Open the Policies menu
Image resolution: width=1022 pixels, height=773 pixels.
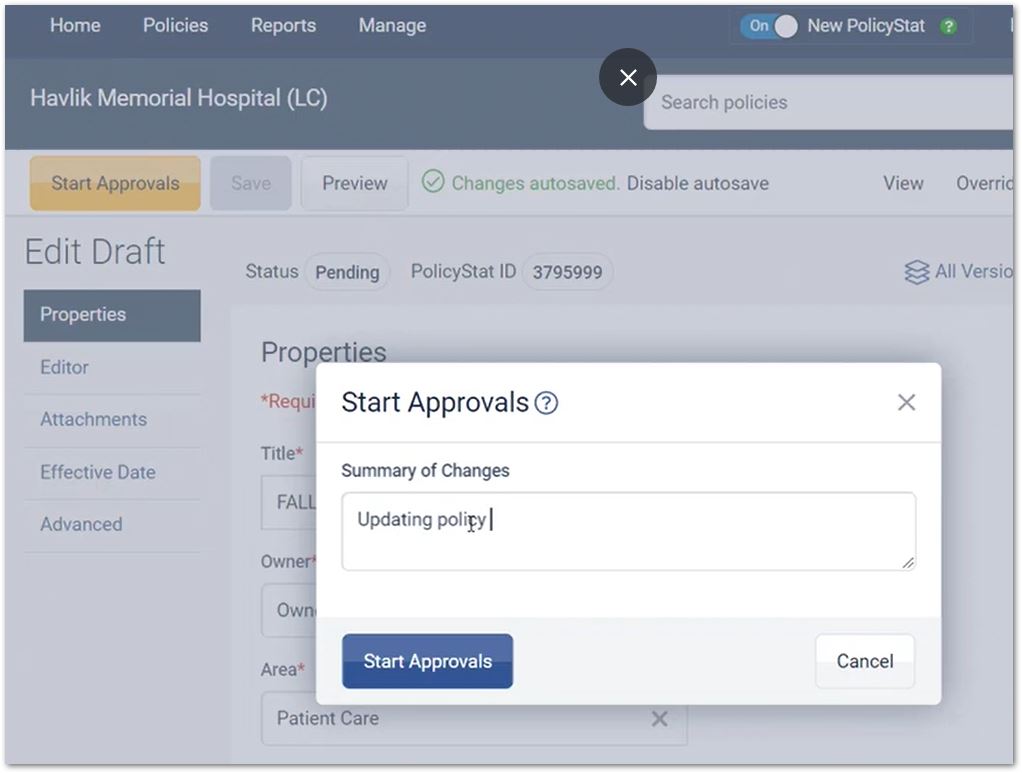pos(175,26)
